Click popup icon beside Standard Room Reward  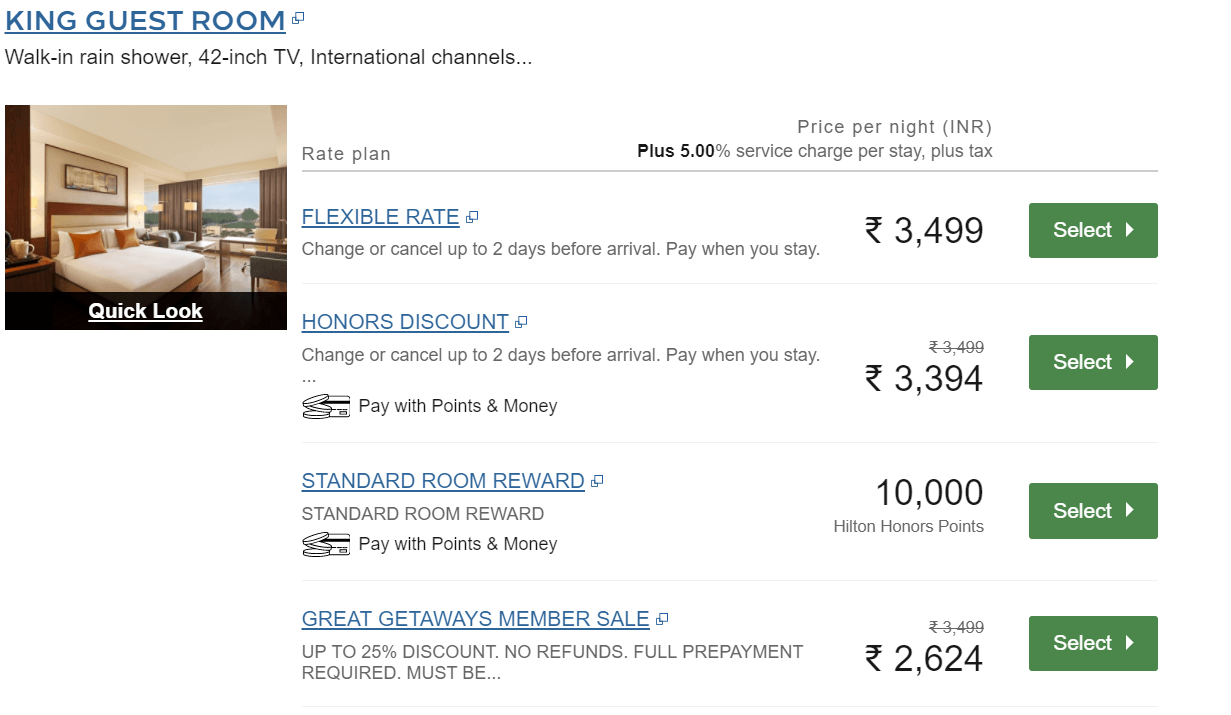point(597,481)
